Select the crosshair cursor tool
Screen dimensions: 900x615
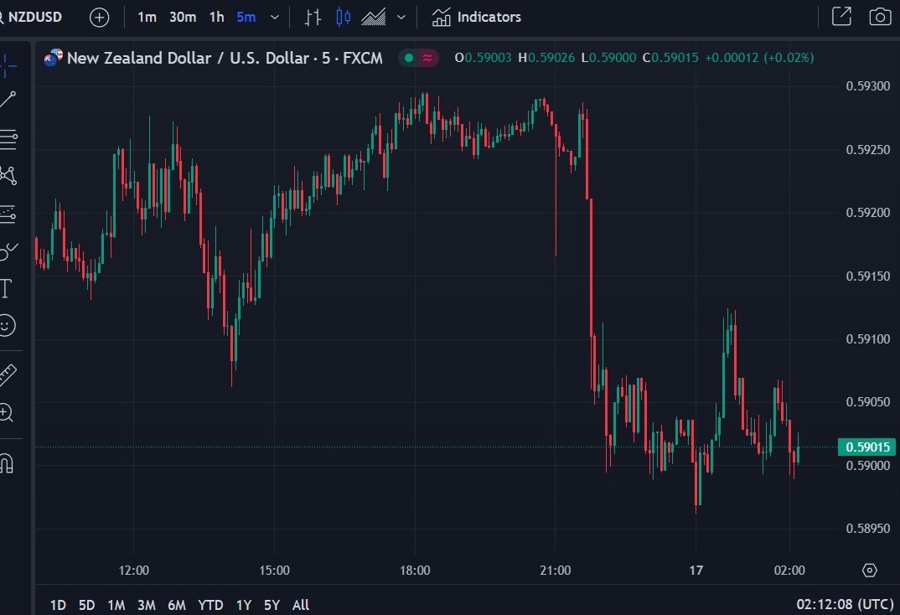10,66
